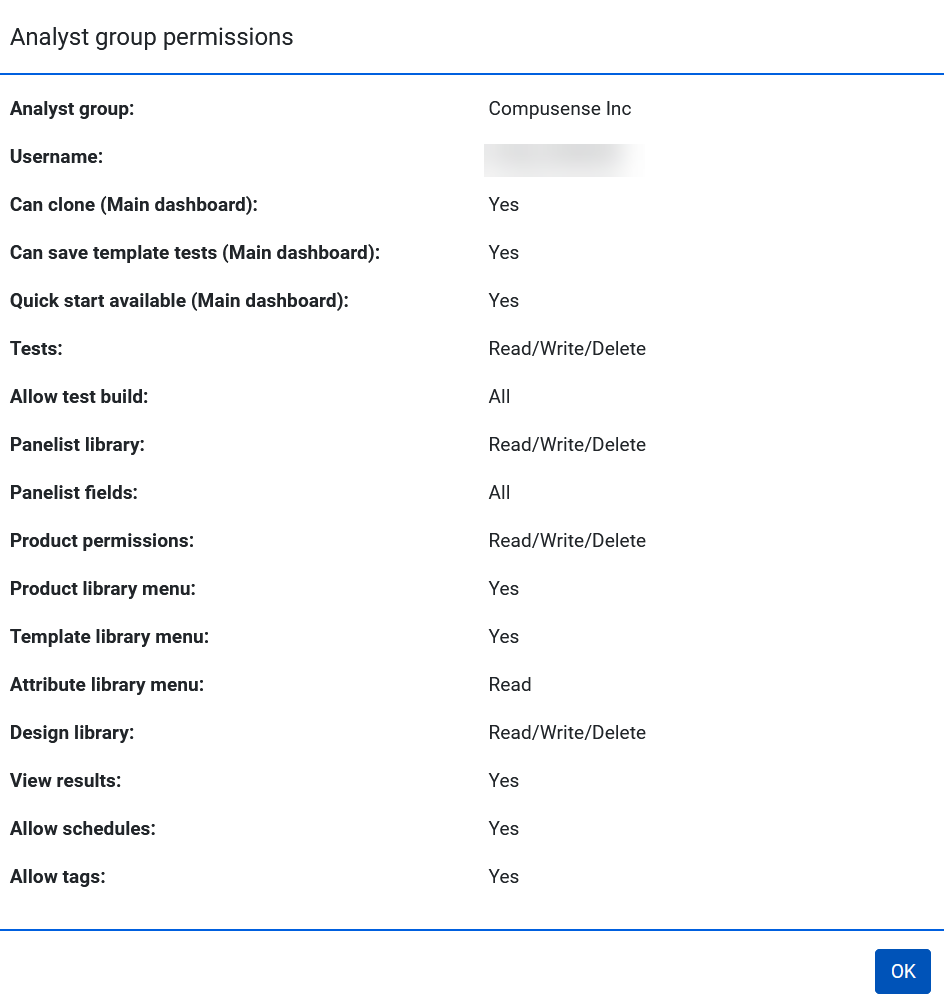Select the Yes value for View results
The width and height of the screenshot is (944, 995).
click(504, 781)
